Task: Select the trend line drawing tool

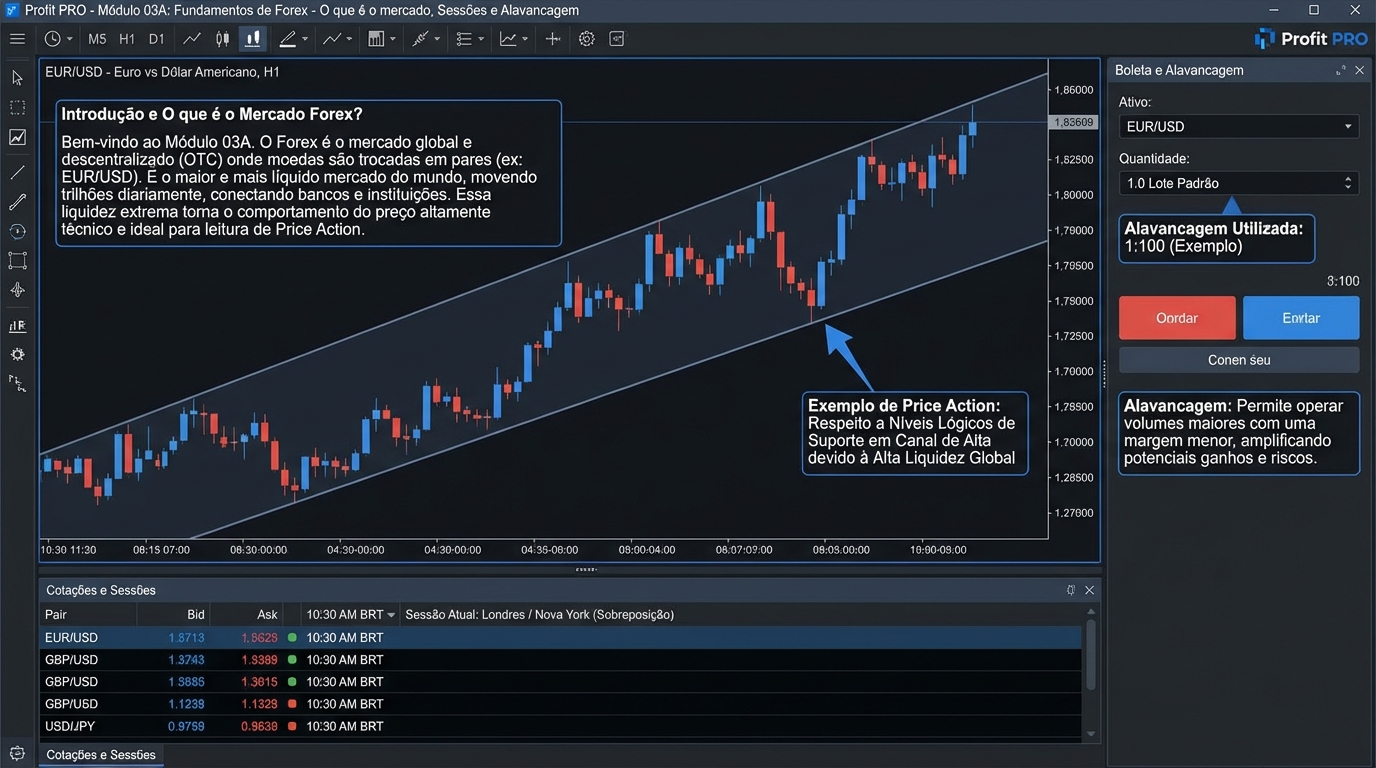Action: (x=17, y=173)
